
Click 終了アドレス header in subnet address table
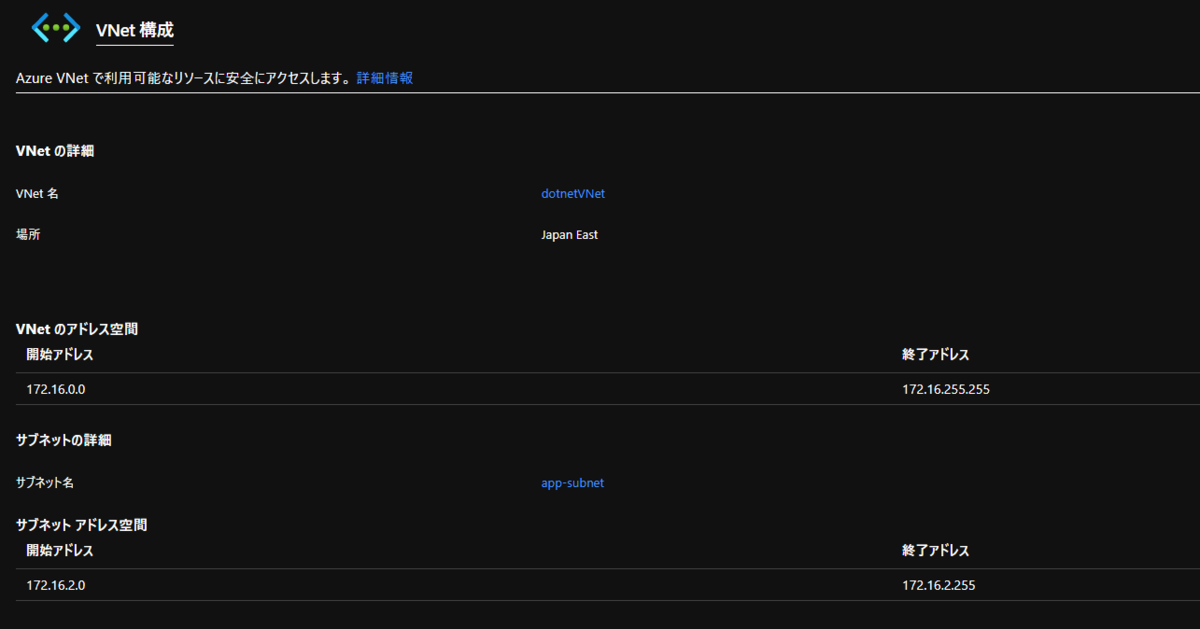point(936,551)
